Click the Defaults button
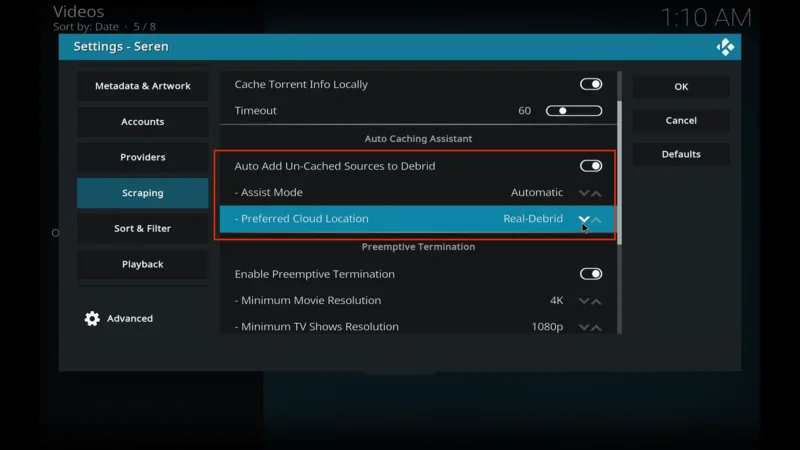Image resolution: width=800 pixels, height=450 pixels. click(x=681, y=154)
